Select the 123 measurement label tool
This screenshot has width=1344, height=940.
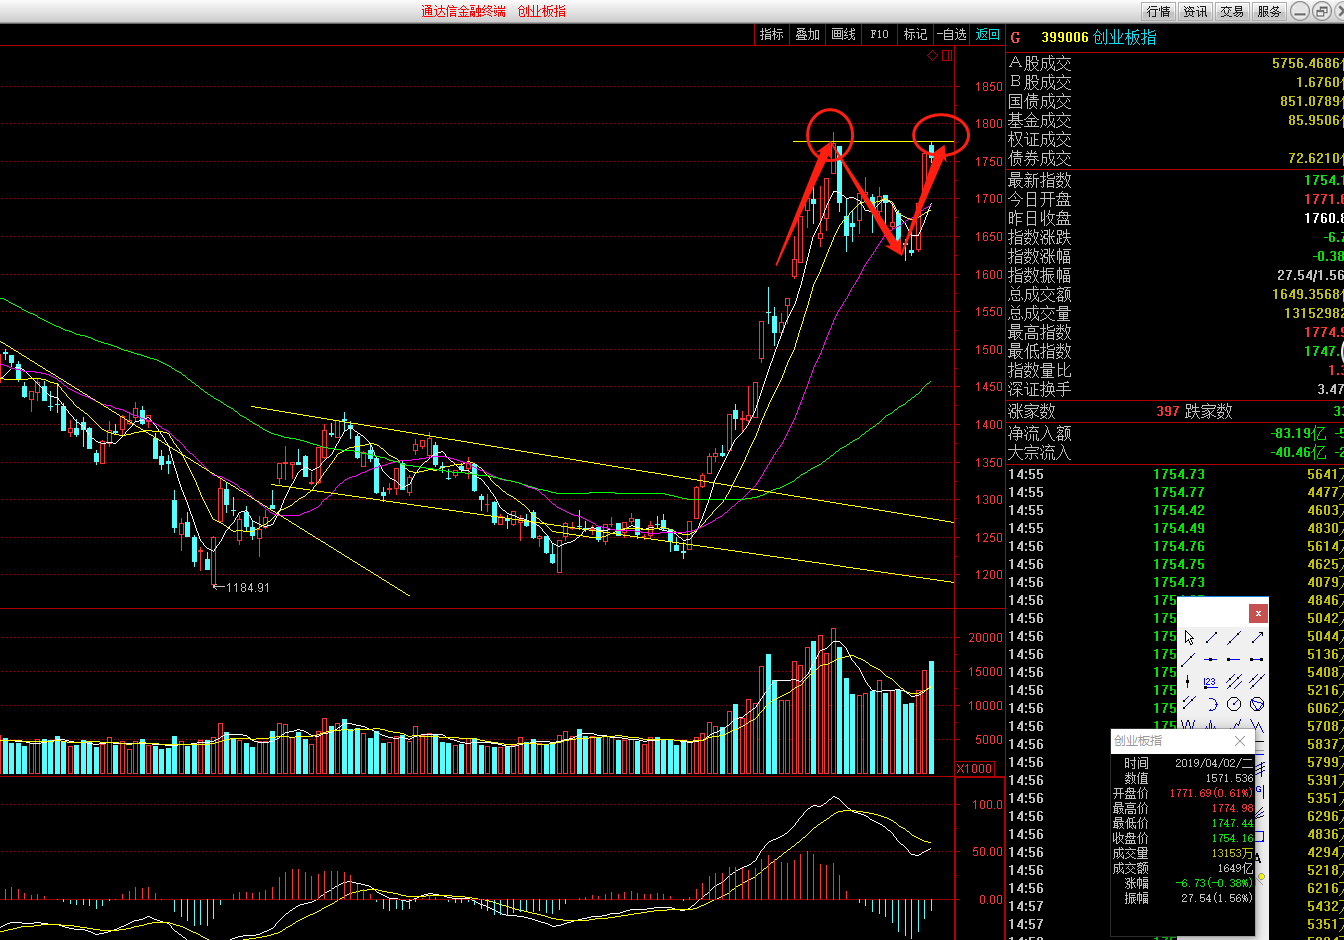(1211, 682)
